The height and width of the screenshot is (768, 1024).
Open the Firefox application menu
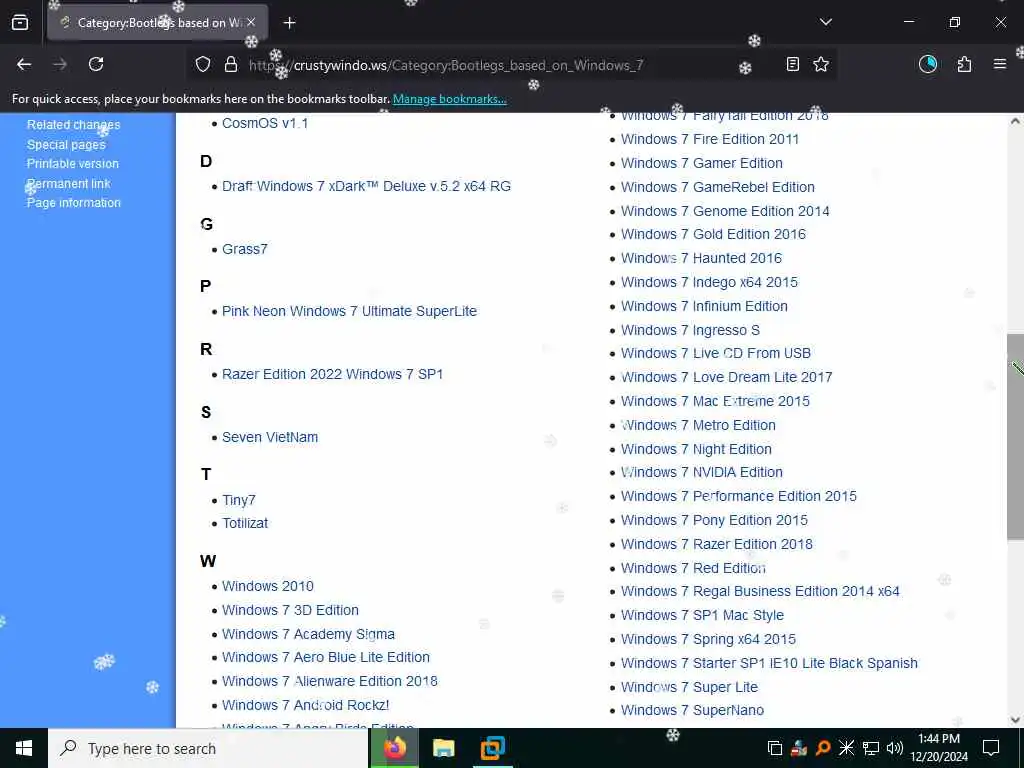tap(999, 64)
